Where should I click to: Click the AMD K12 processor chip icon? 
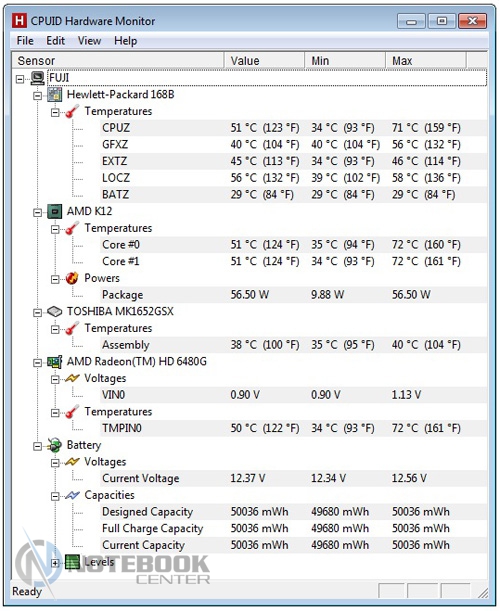pos(55,212)
